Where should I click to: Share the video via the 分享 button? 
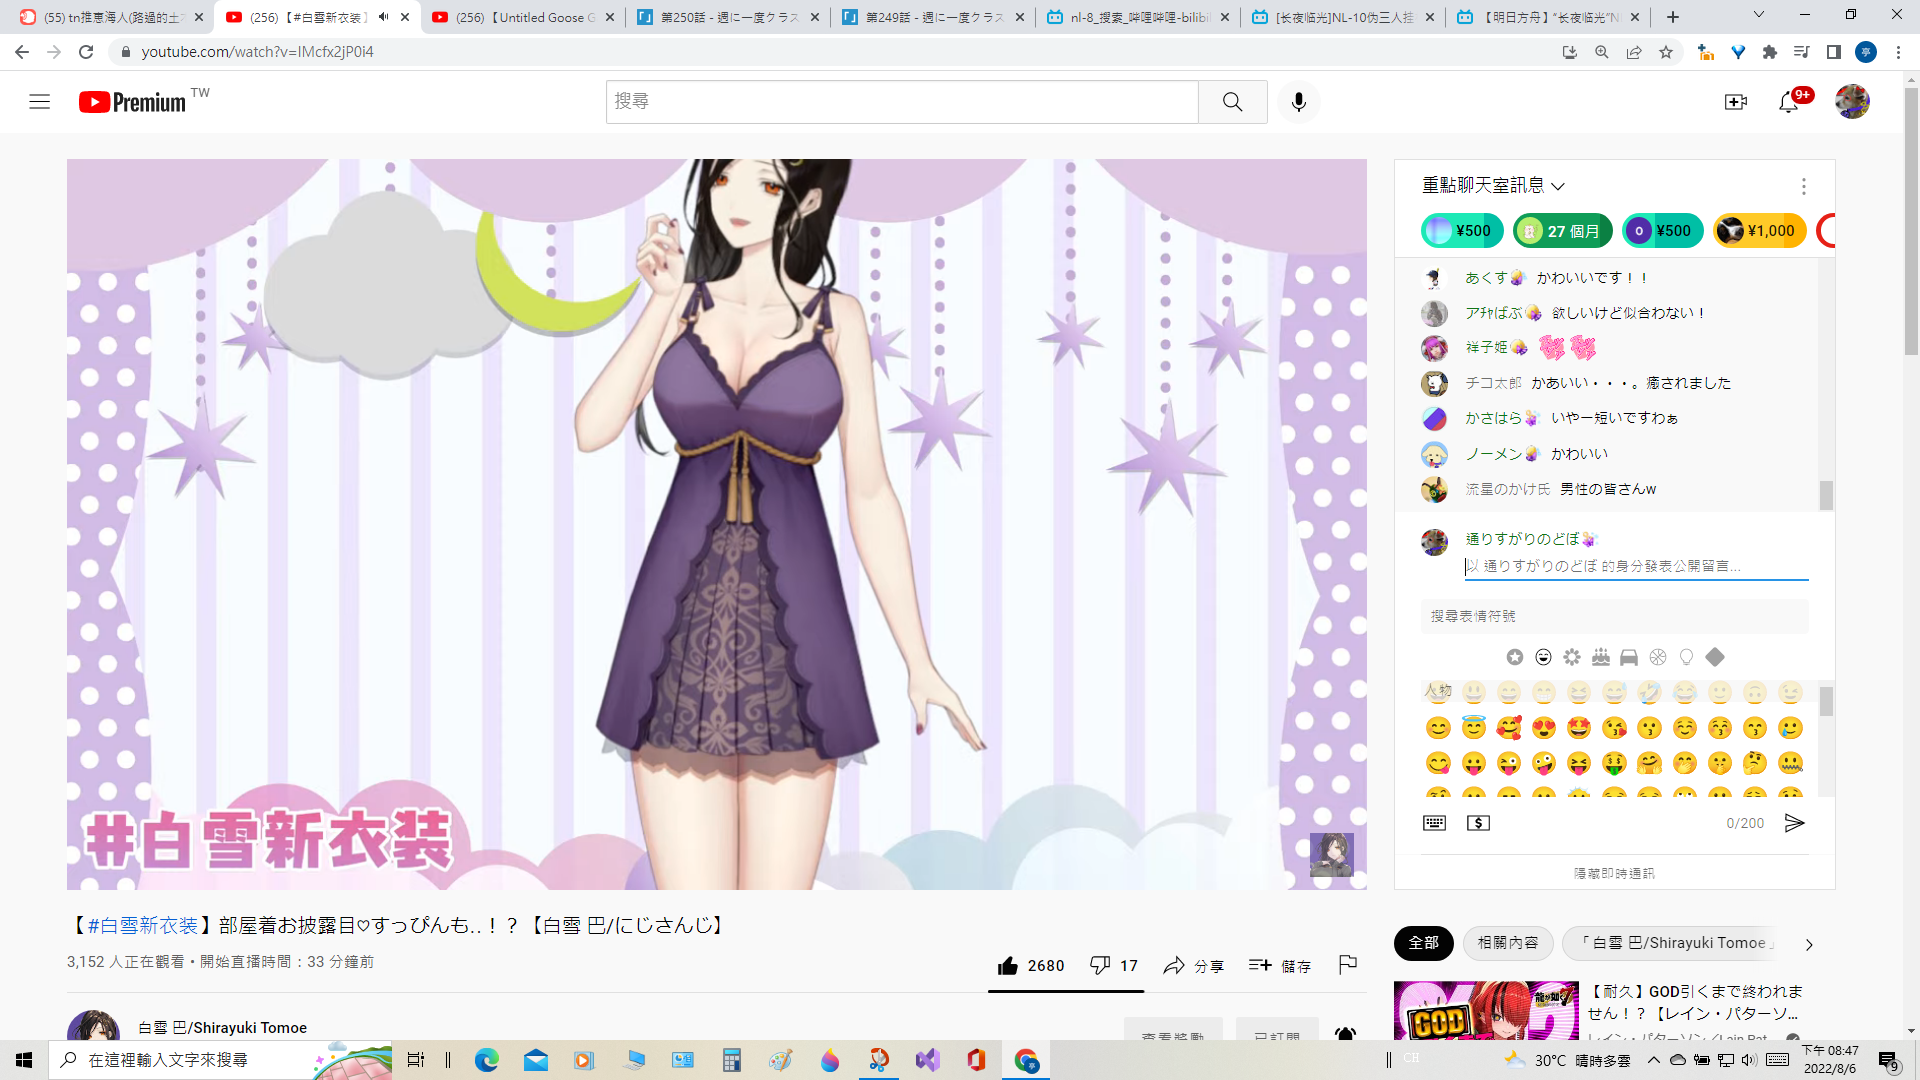1194,965
